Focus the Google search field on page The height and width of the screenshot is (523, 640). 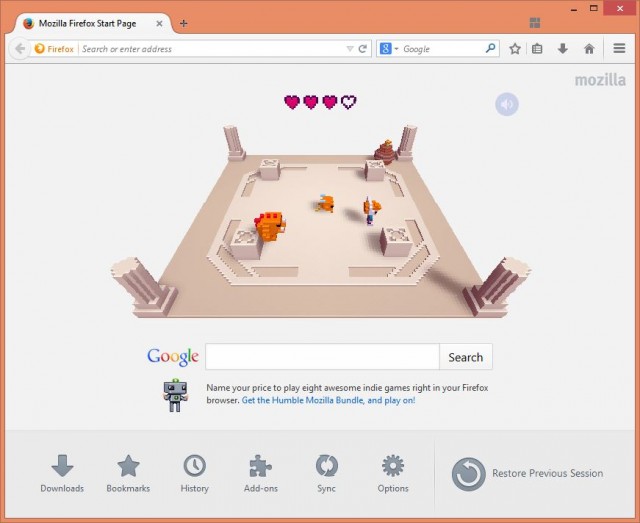(x=322, y=357)
